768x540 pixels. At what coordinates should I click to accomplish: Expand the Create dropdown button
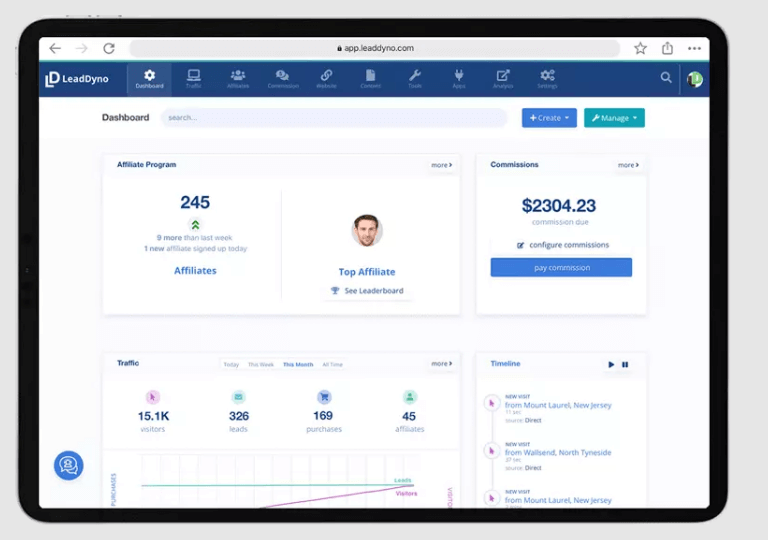click(x=549, y=118)
